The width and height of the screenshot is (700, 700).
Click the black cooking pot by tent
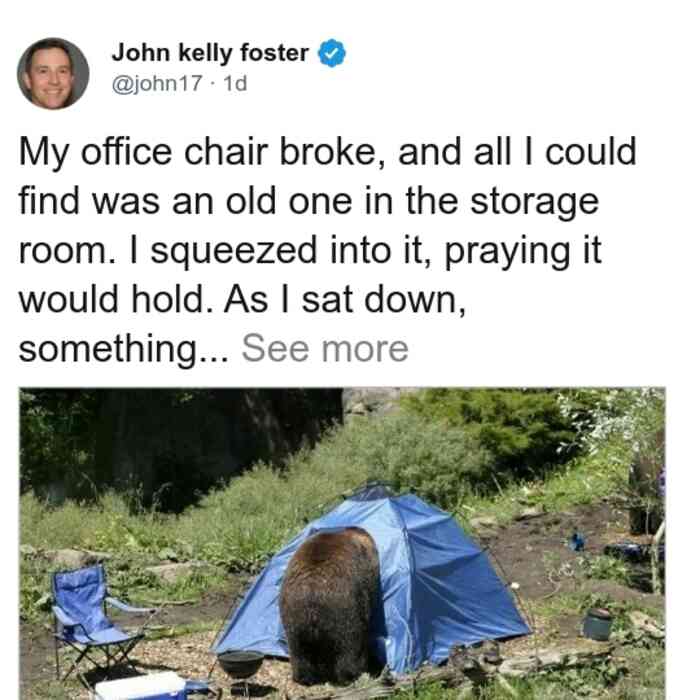tap(241, 663)
